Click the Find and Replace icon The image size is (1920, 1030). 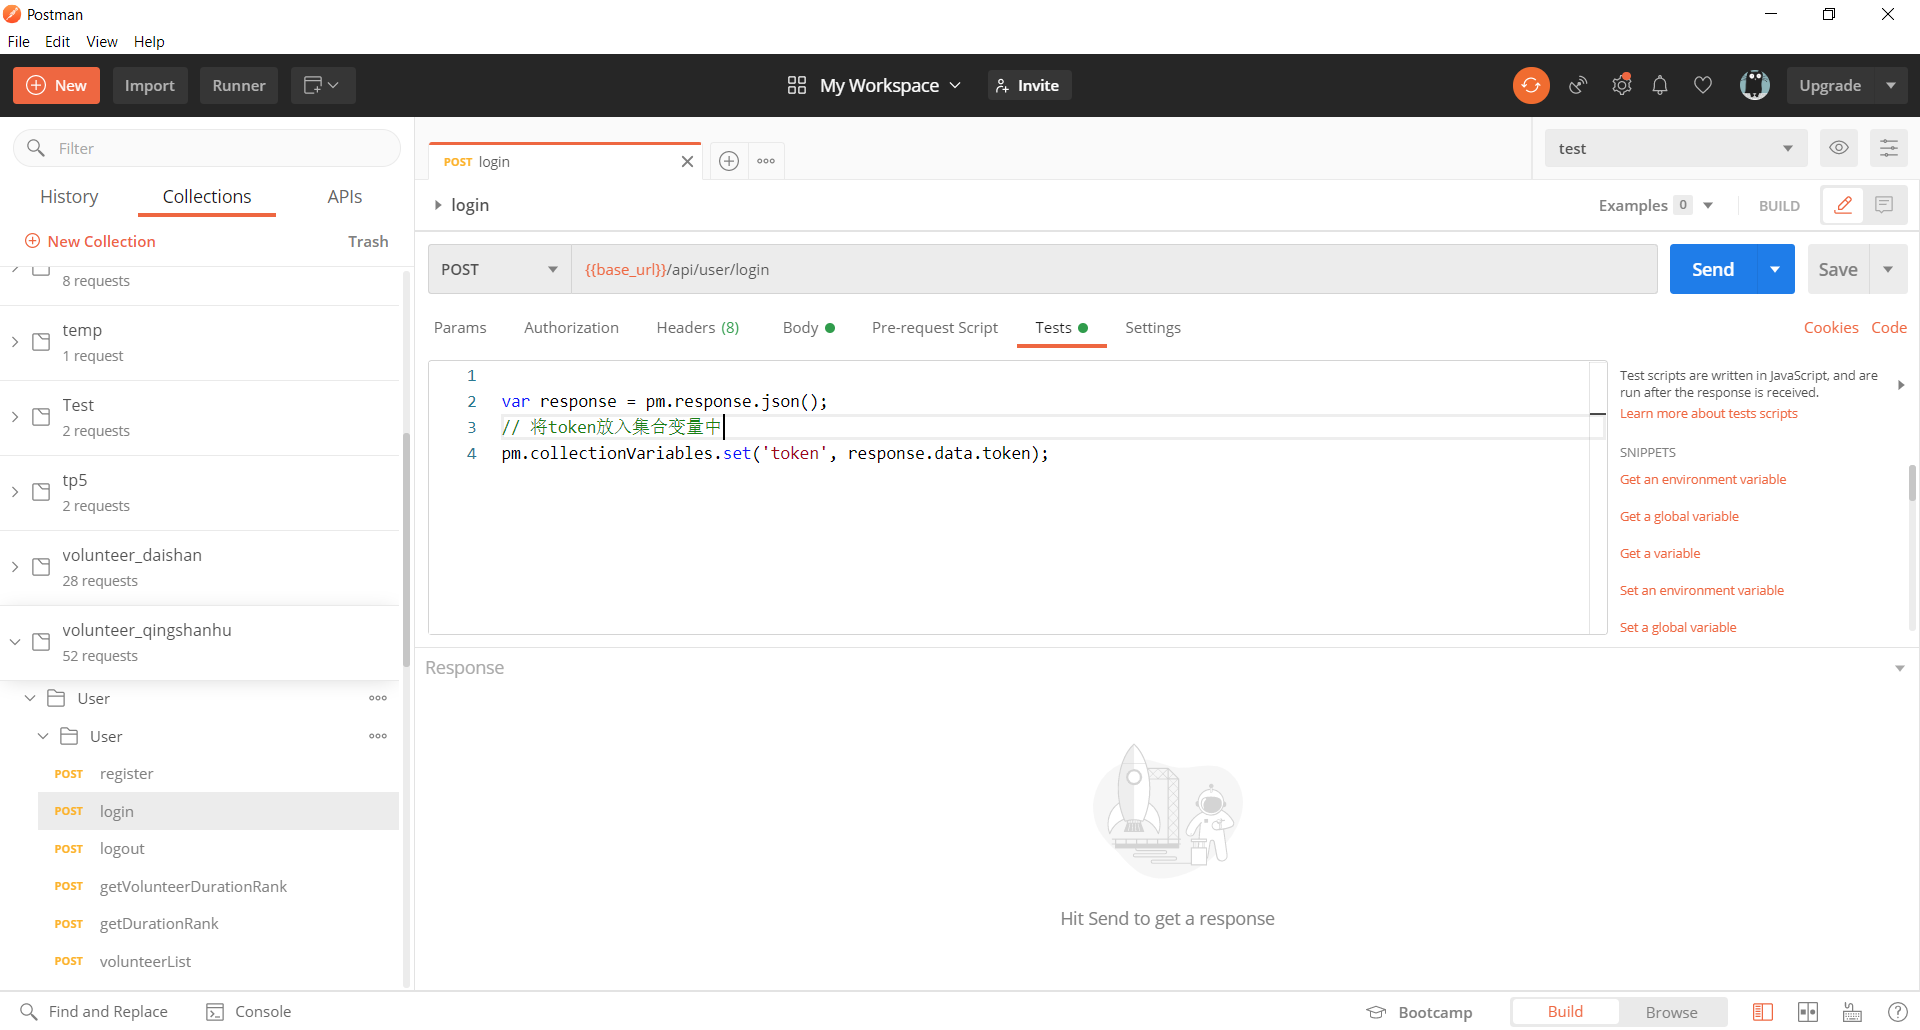[29, 1012]
